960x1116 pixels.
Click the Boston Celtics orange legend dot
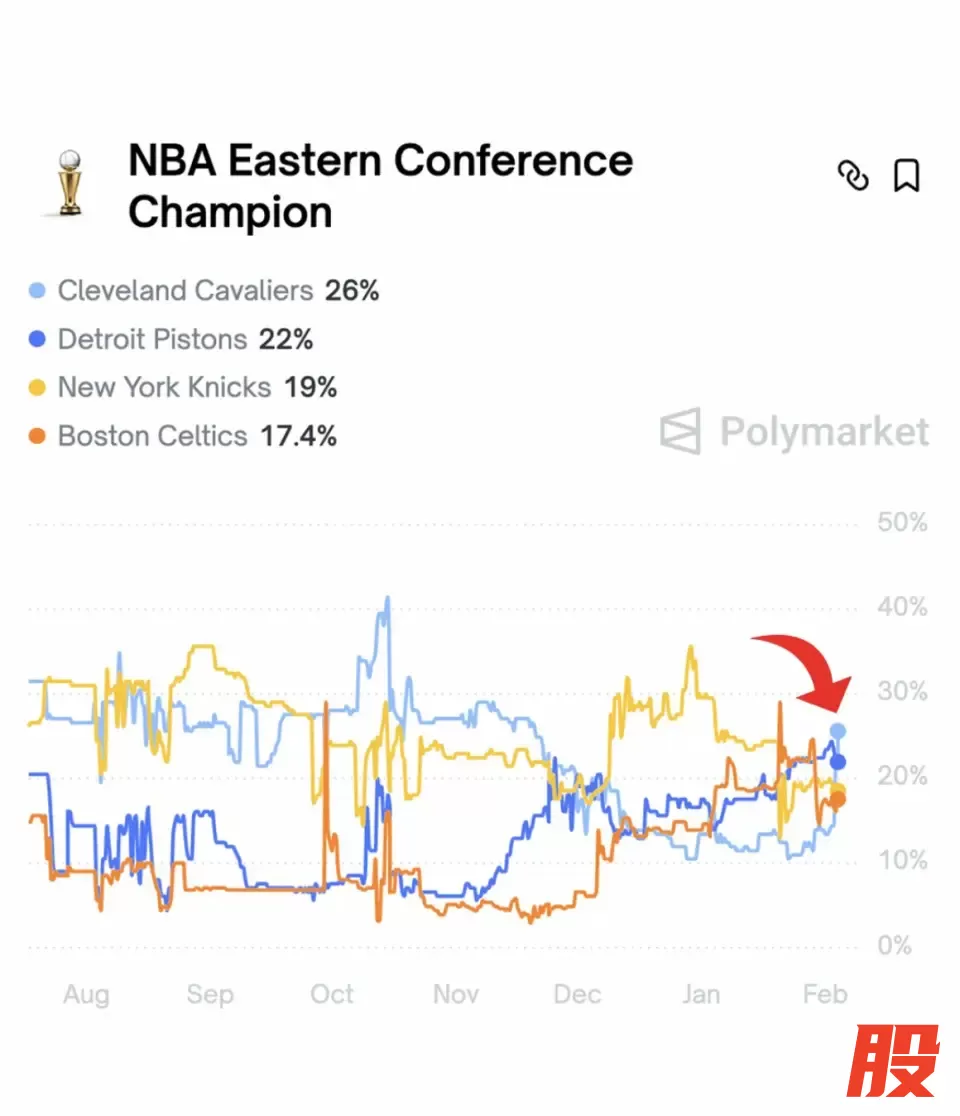point(38,436)
